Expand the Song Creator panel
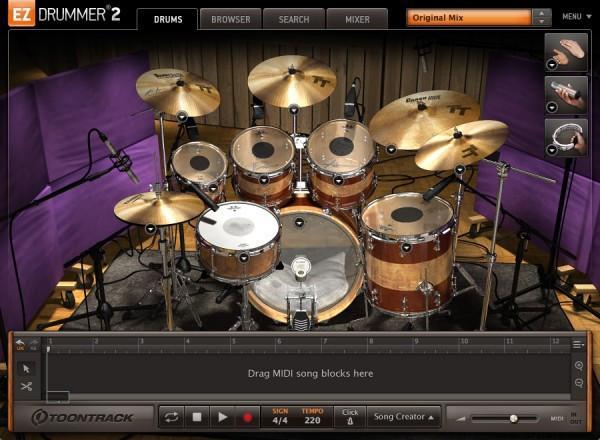 [403, 417]
